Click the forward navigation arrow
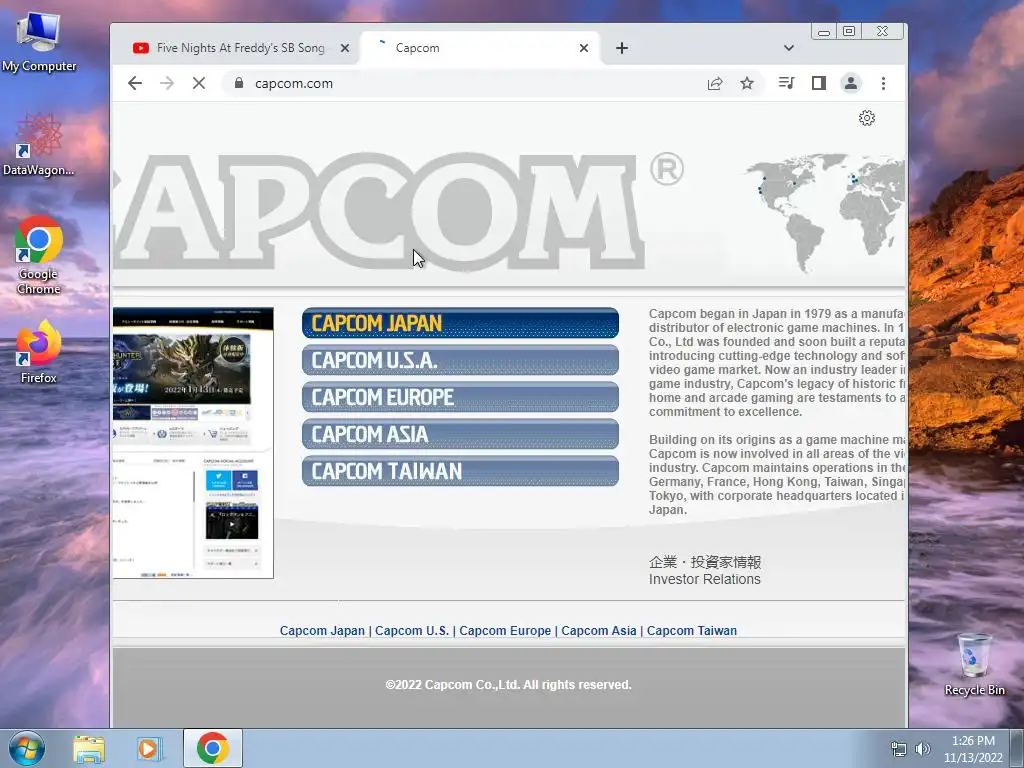 [x=167, y=83]
